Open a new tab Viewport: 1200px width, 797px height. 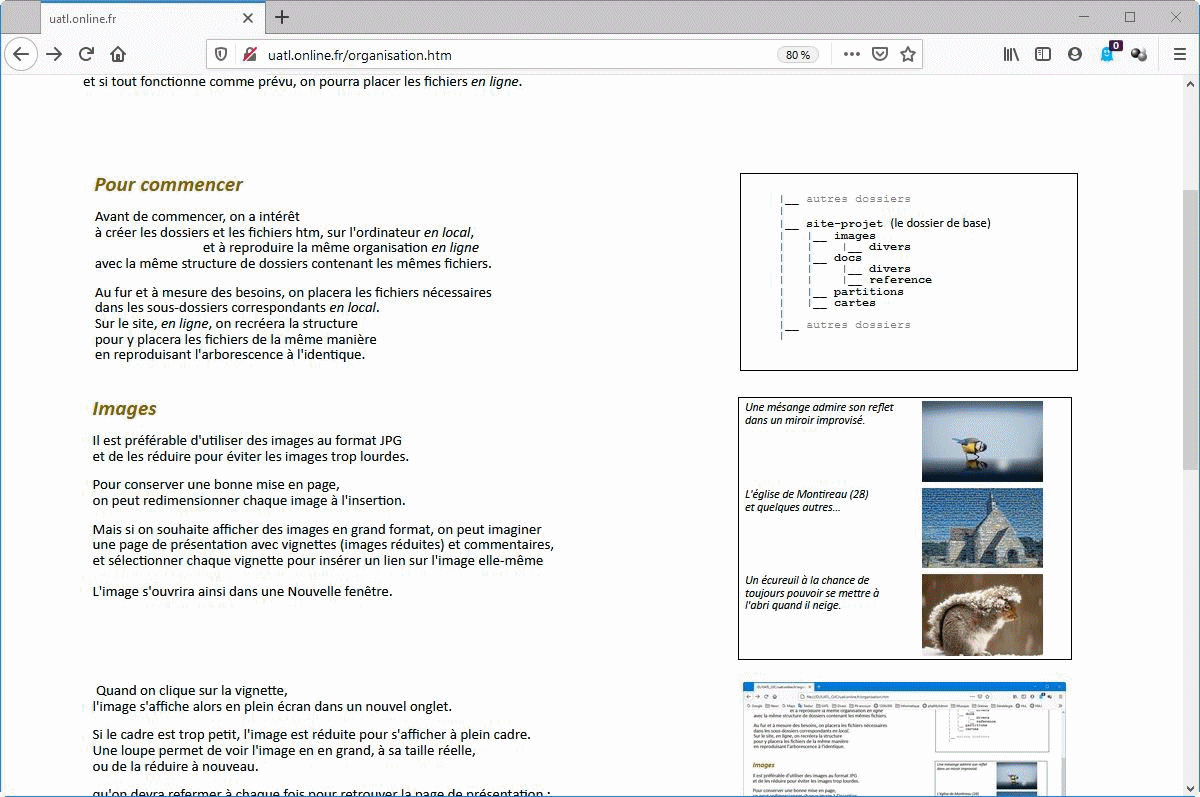pos(282,17)
